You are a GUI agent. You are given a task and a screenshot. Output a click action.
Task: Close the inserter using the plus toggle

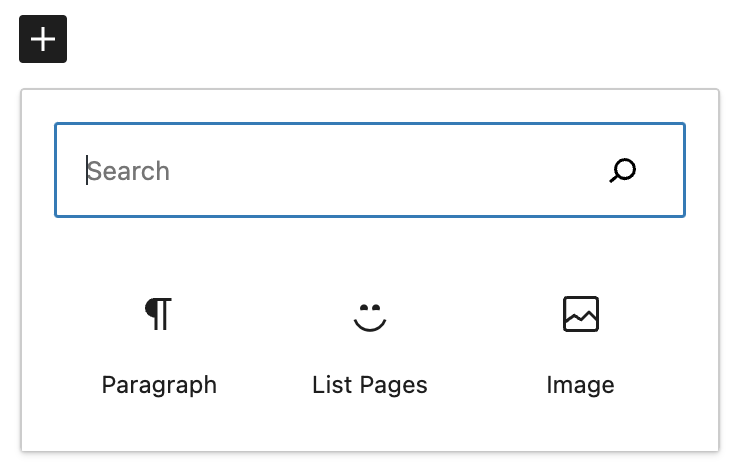(43, 39)
